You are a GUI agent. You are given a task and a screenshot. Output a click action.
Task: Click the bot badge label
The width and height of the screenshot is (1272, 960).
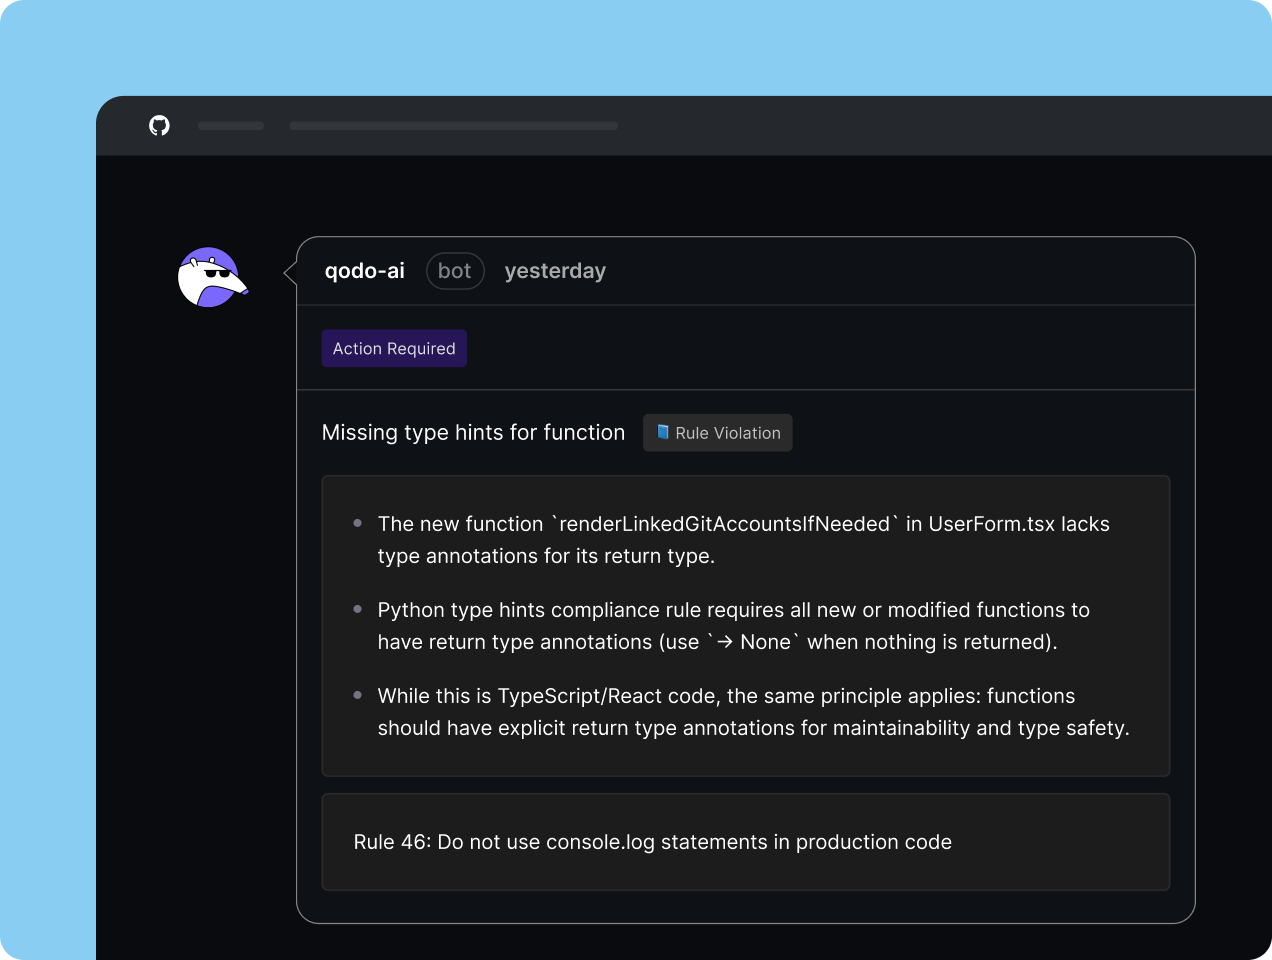tap(455, 271)
